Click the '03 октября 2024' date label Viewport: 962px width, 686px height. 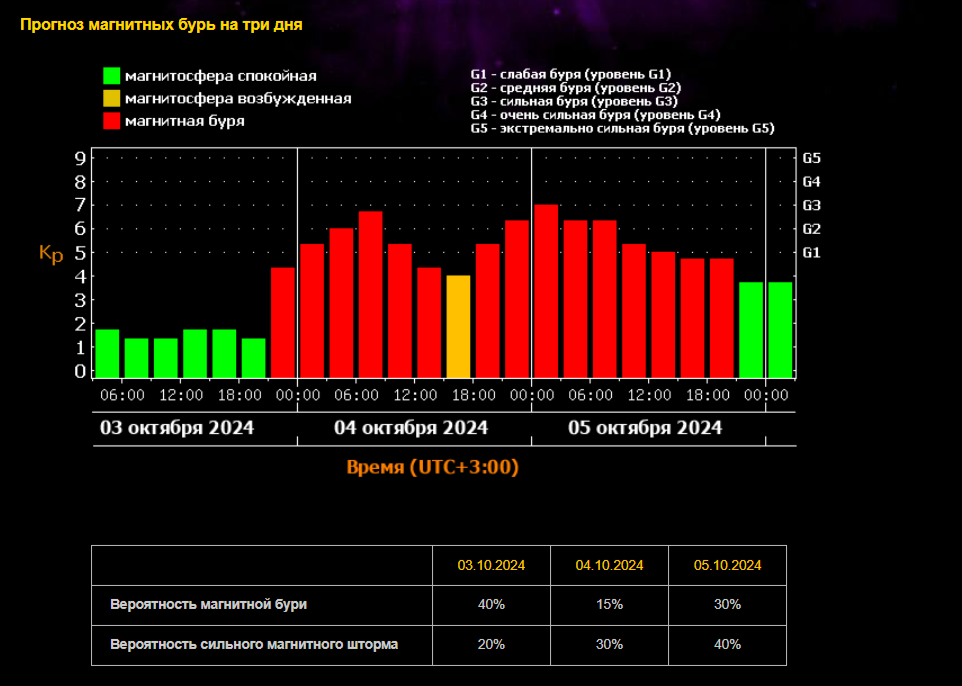tap(177, 428)
